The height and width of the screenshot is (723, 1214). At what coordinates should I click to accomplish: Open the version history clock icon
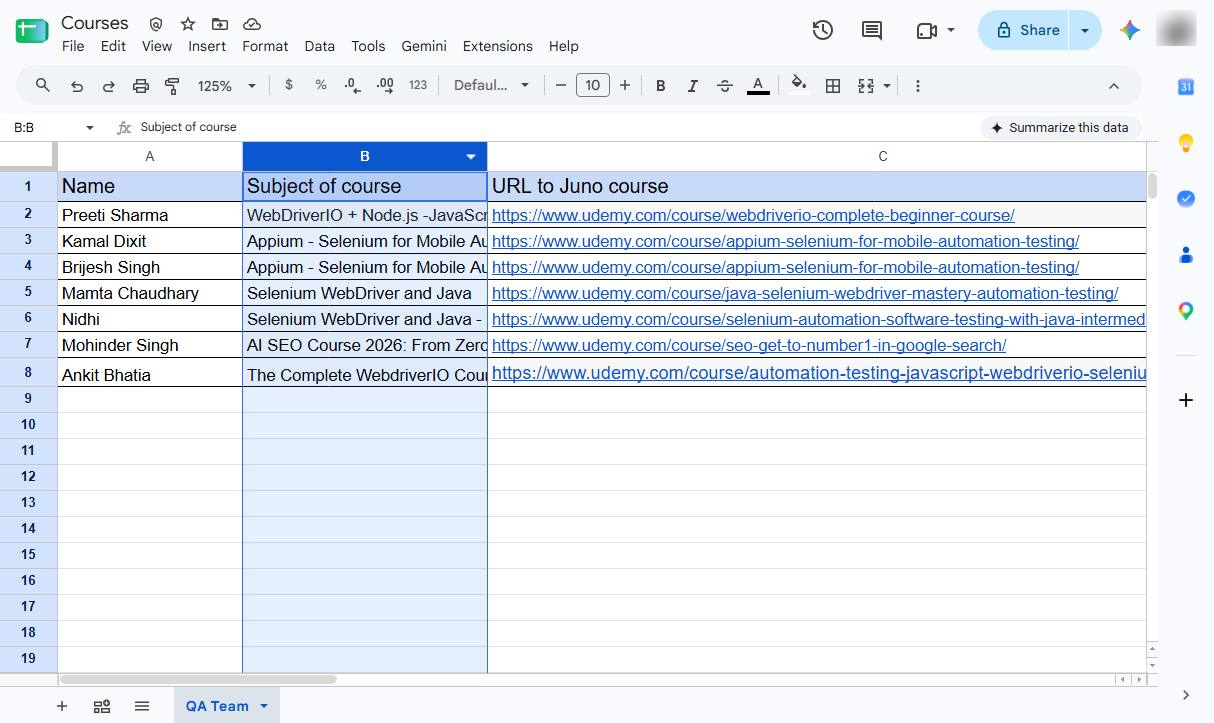(823, 30)
